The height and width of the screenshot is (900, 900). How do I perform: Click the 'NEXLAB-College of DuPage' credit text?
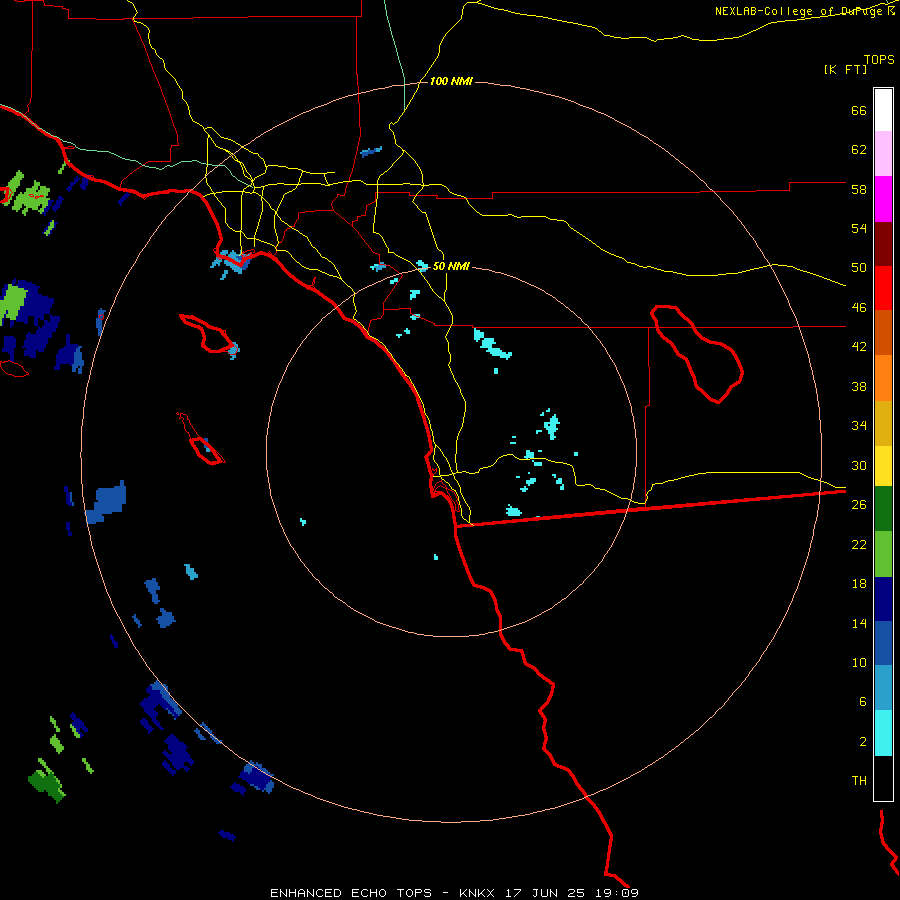pyautogui.click(x=800, y=11)
